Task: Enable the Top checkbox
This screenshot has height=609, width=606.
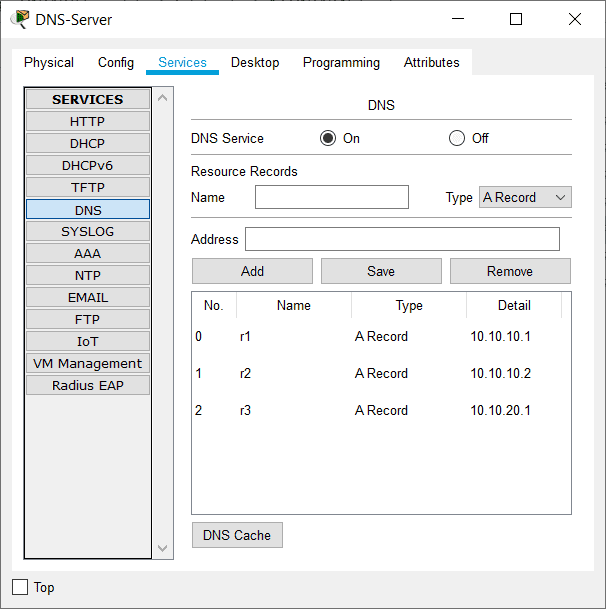Action: pos(20,587)
